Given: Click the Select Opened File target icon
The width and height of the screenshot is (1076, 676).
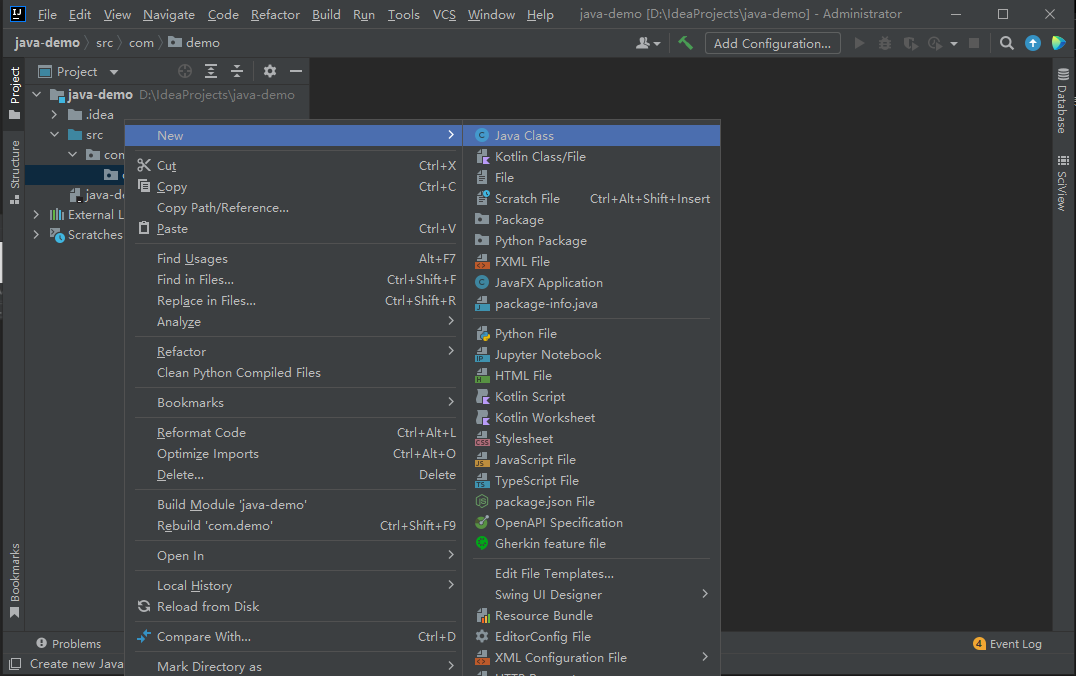Looking at the screenshot, I should tap(185, 71).
